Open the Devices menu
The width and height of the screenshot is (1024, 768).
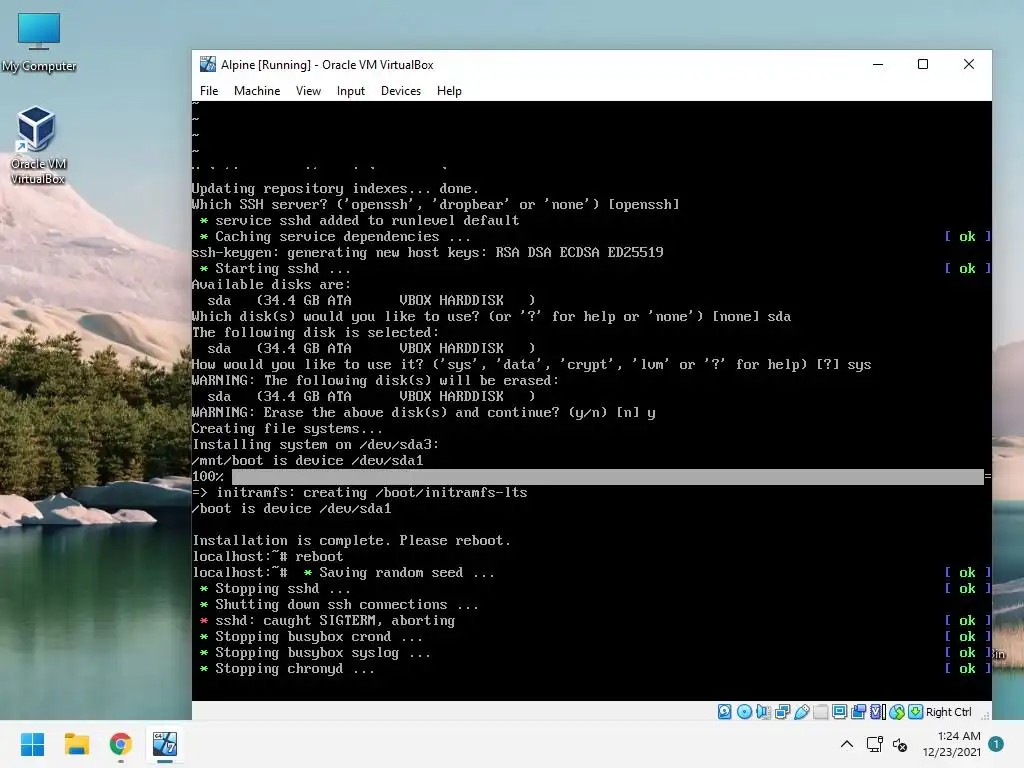tap(400, 91)
